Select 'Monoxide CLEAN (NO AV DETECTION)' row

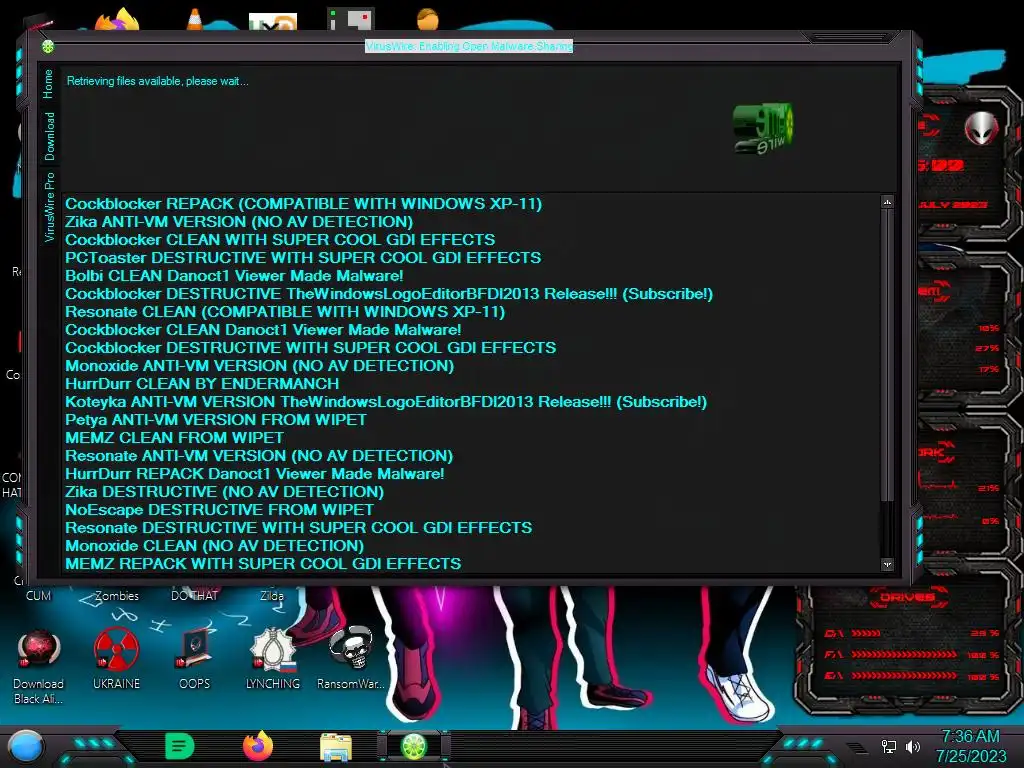click(x=215, y=545)
